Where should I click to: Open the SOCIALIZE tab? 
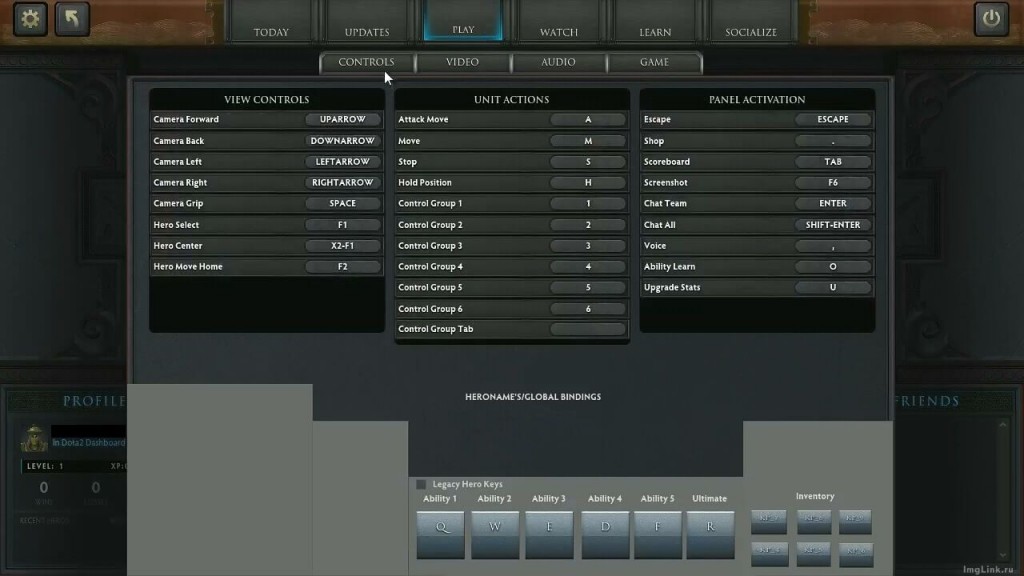pos(751,22)
